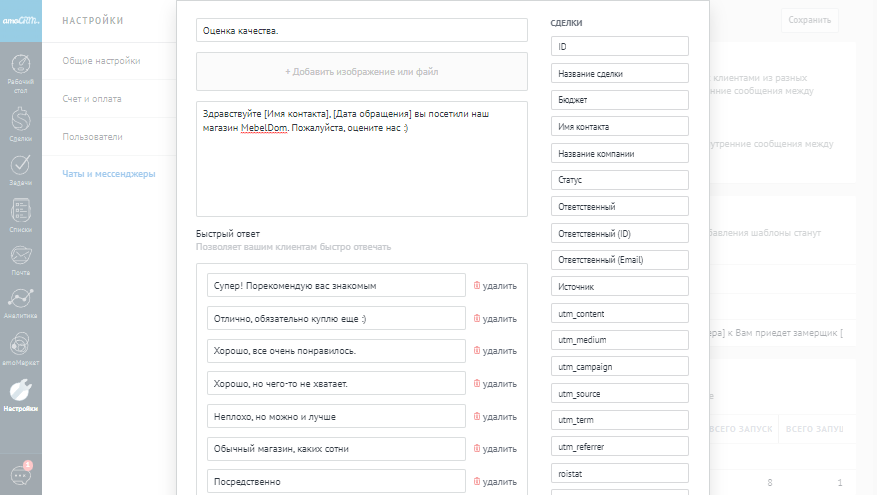Image resolution: width=877 pixels, height=495 pixels.
Task: Open the Рабочий стол dashboard icon
Action: 20,71
